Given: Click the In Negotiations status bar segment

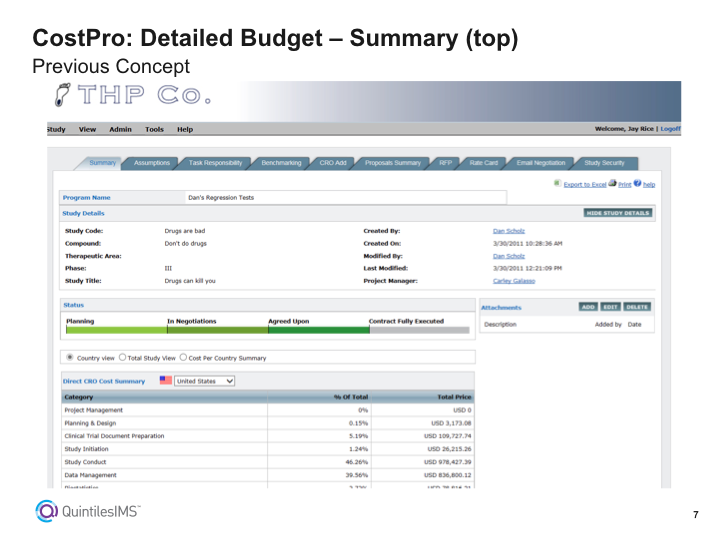Looking at the screenshot, I should [x=218, y=330].
